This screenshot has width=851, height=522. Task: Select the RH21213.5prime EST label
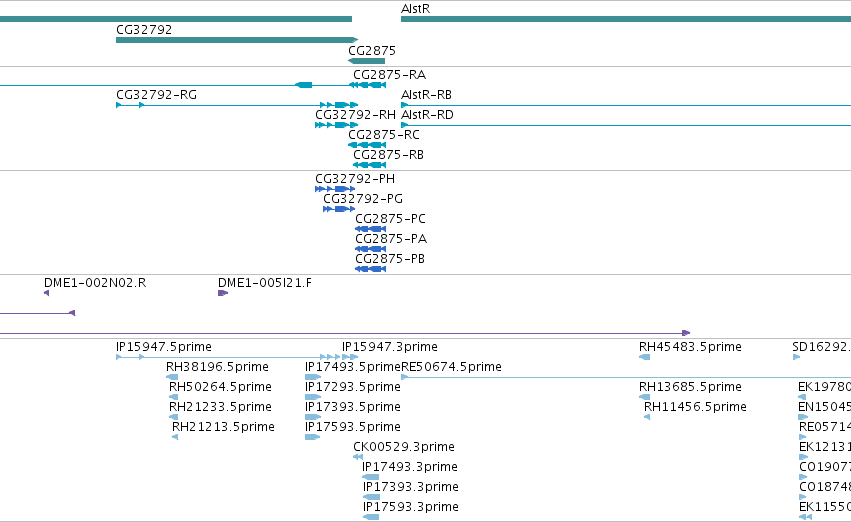click(x=223, y=428)
